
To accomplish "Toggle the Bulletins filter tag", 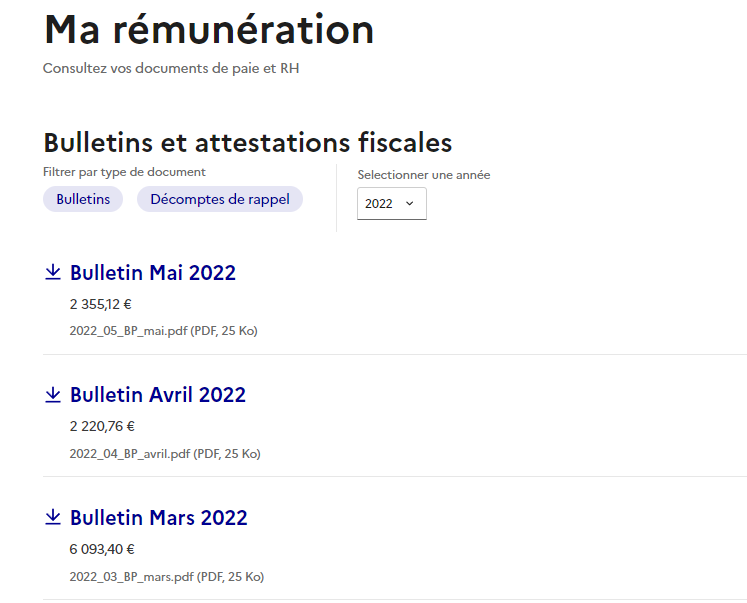I will coord(83,199).
